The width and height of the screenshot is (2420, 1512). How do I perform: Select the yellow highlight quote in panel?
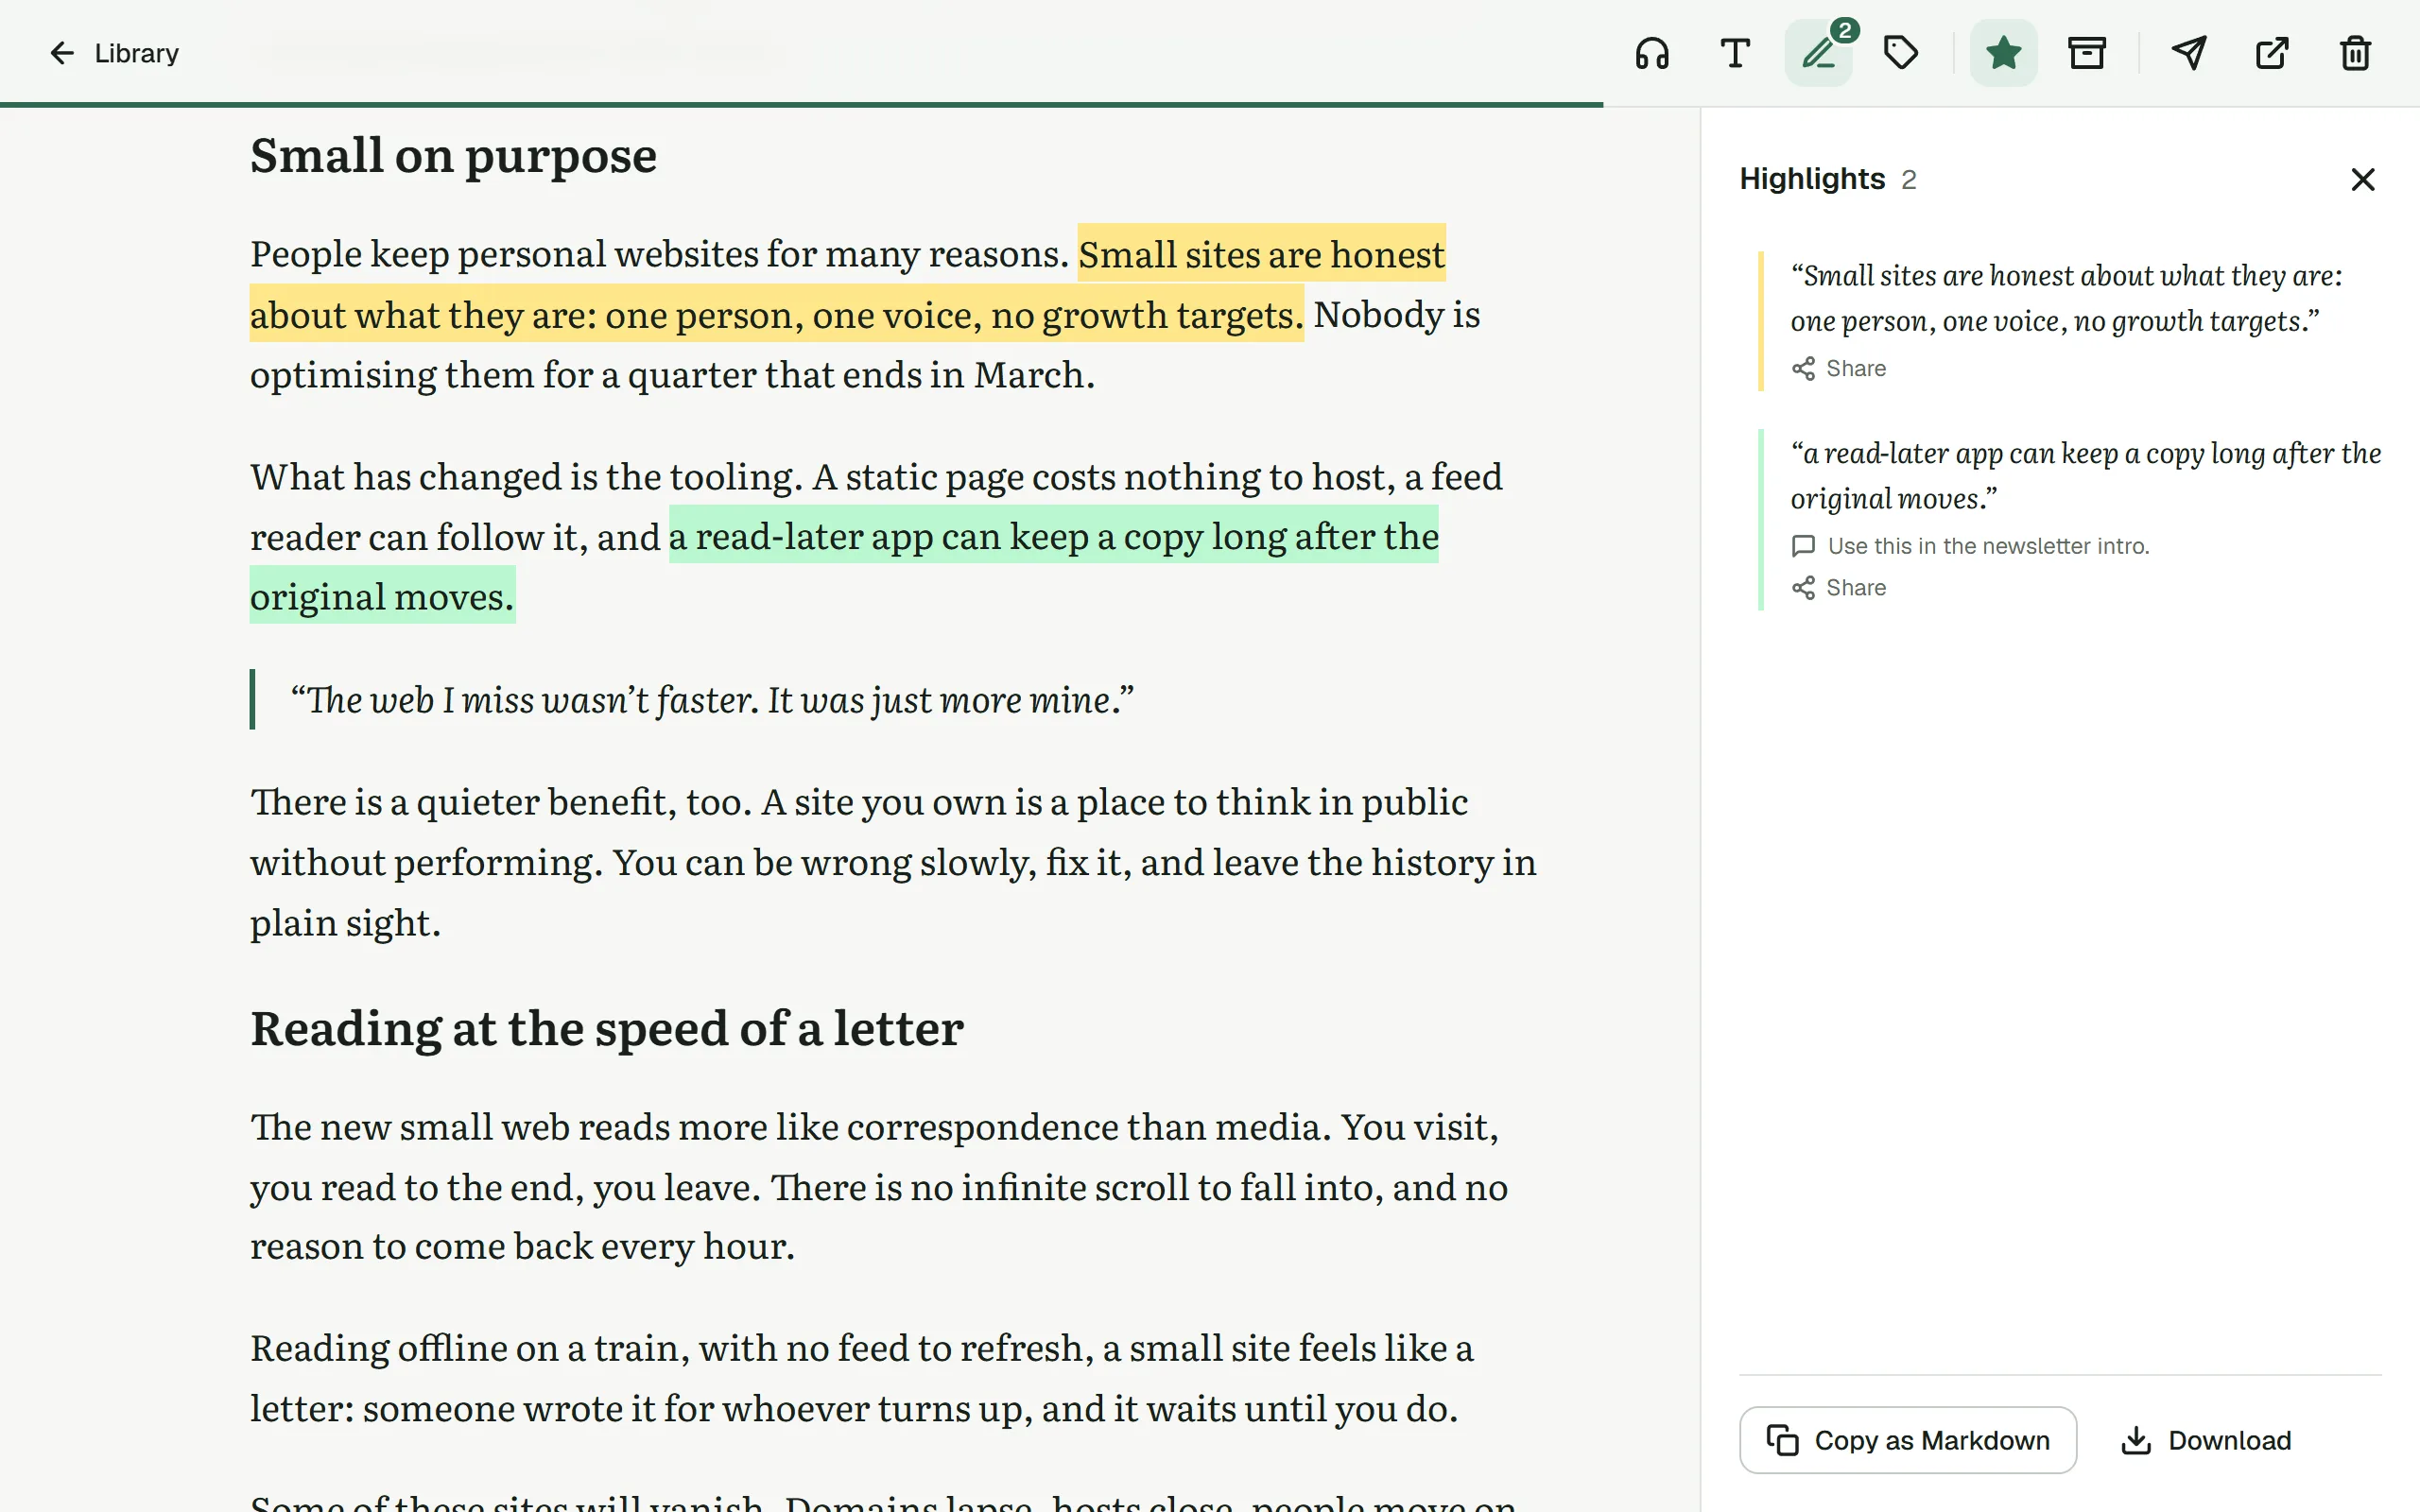coord(2066,298)
